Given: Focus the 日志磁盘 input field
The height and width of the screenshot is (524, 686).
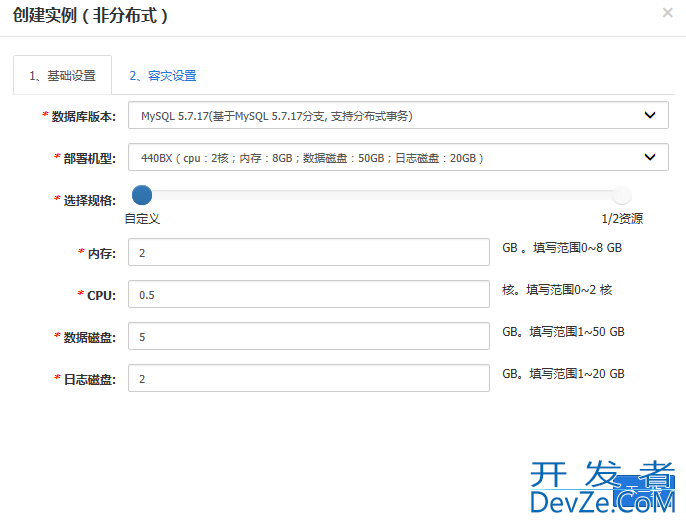Looking at the screenshot, I should pyautogui.click(x=309, y=378).
